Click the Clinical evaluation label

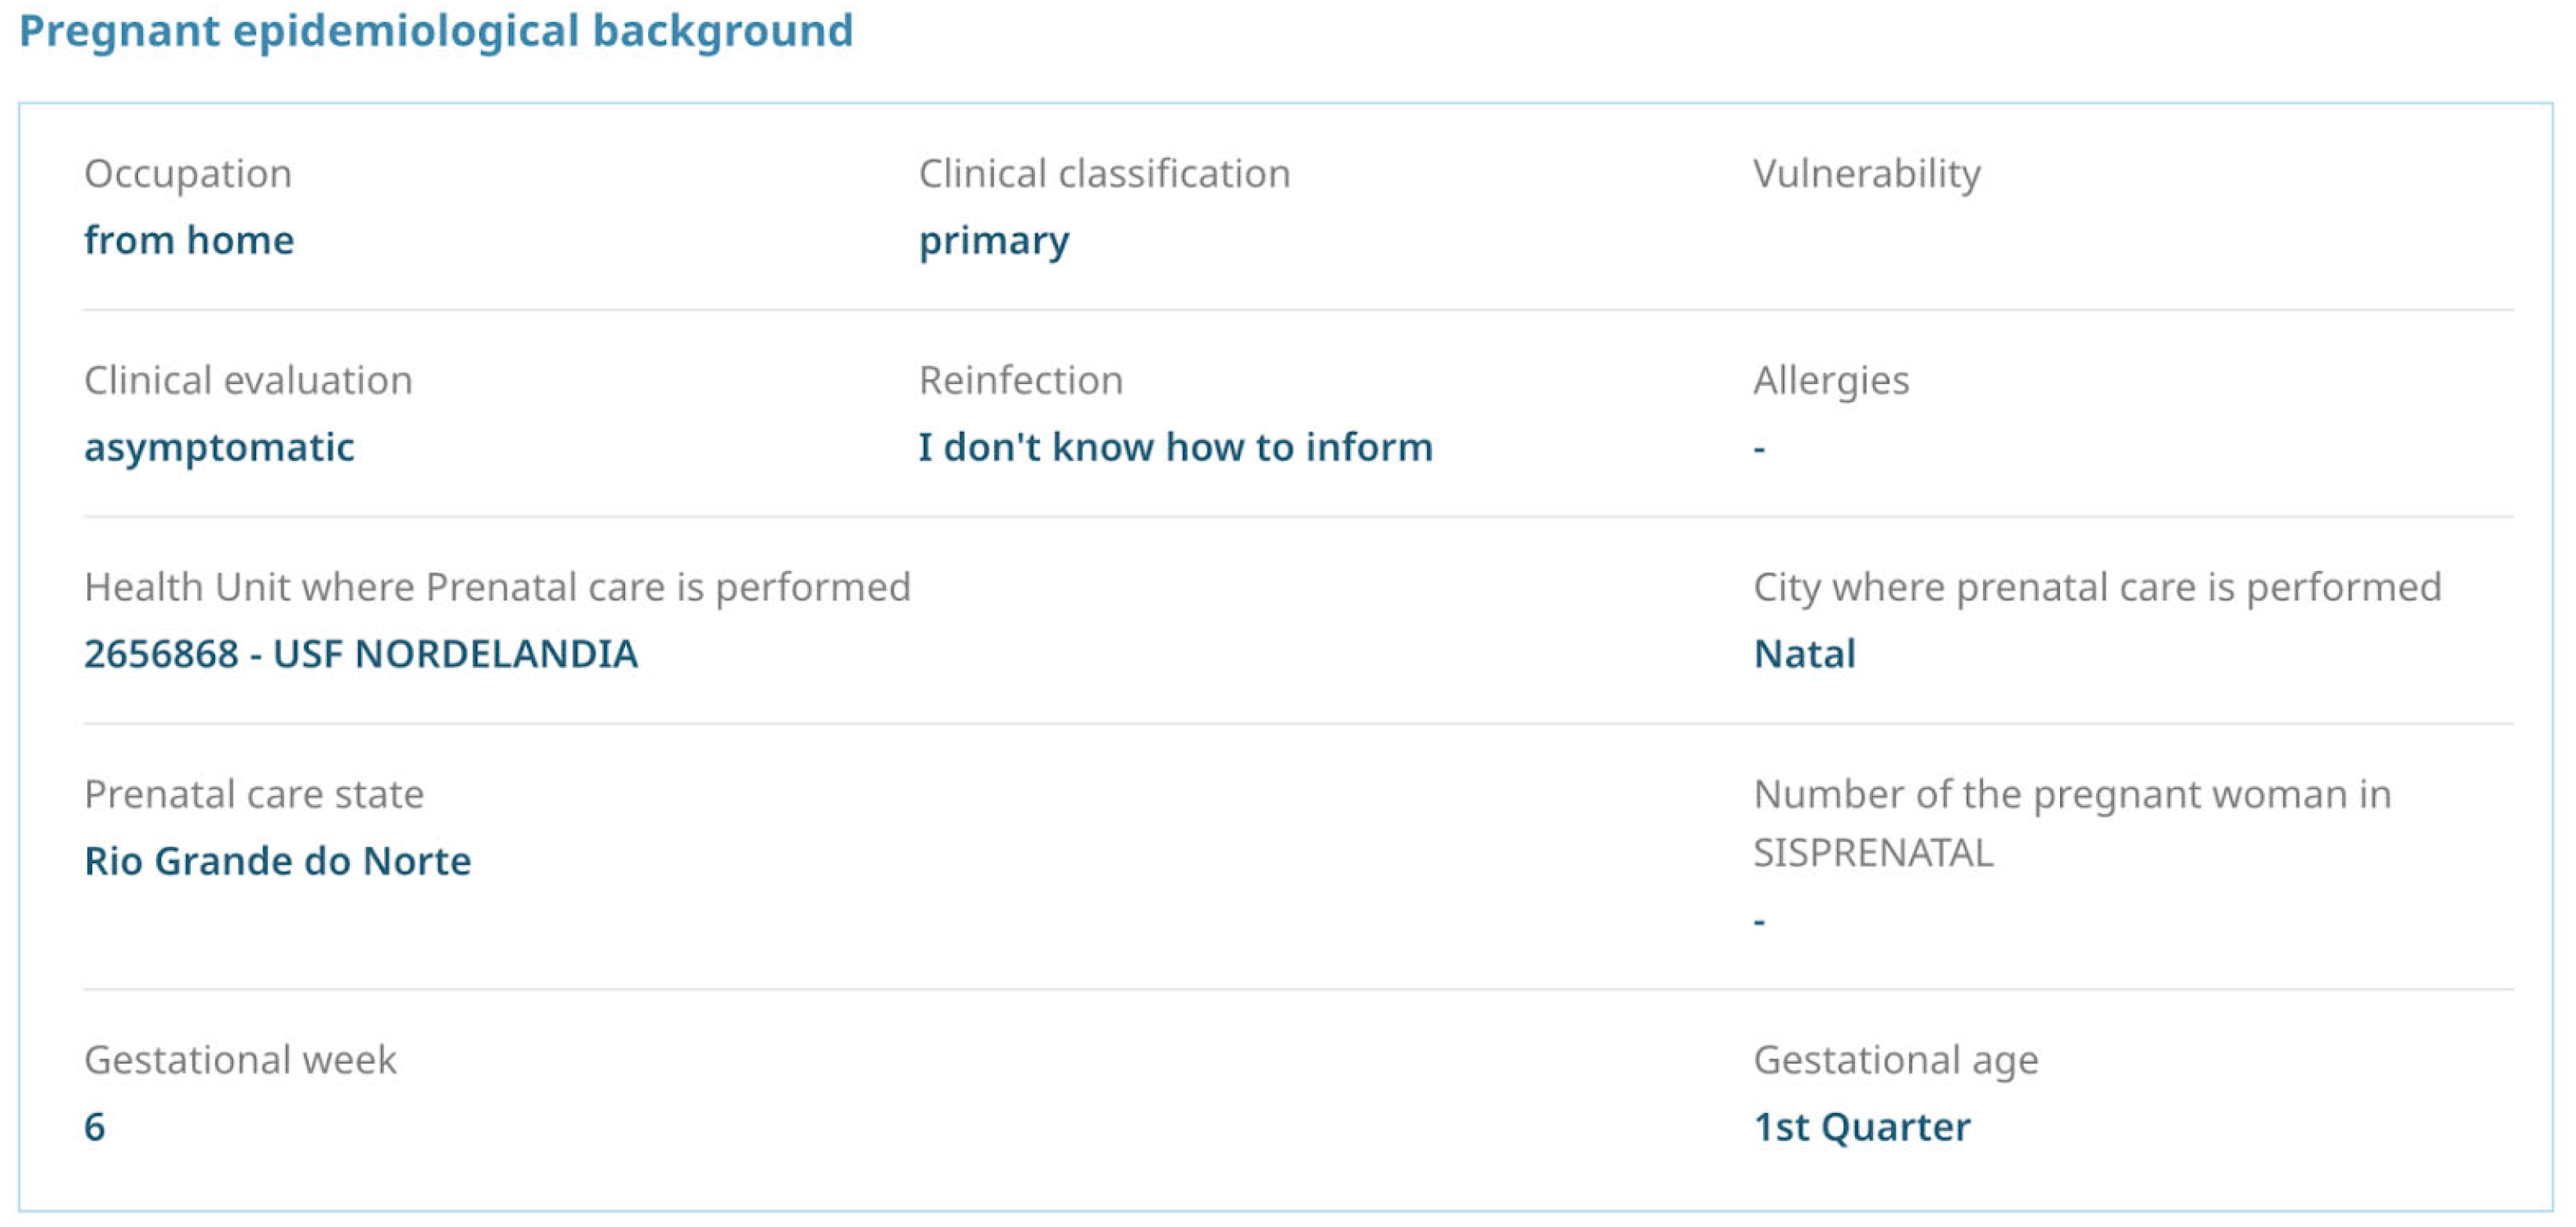248,380
